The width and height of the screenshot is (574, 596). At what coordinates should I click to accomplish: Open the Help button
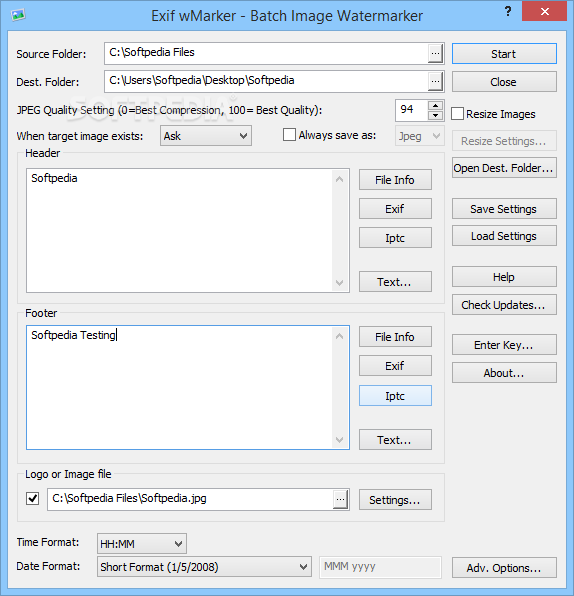point(504,277)
